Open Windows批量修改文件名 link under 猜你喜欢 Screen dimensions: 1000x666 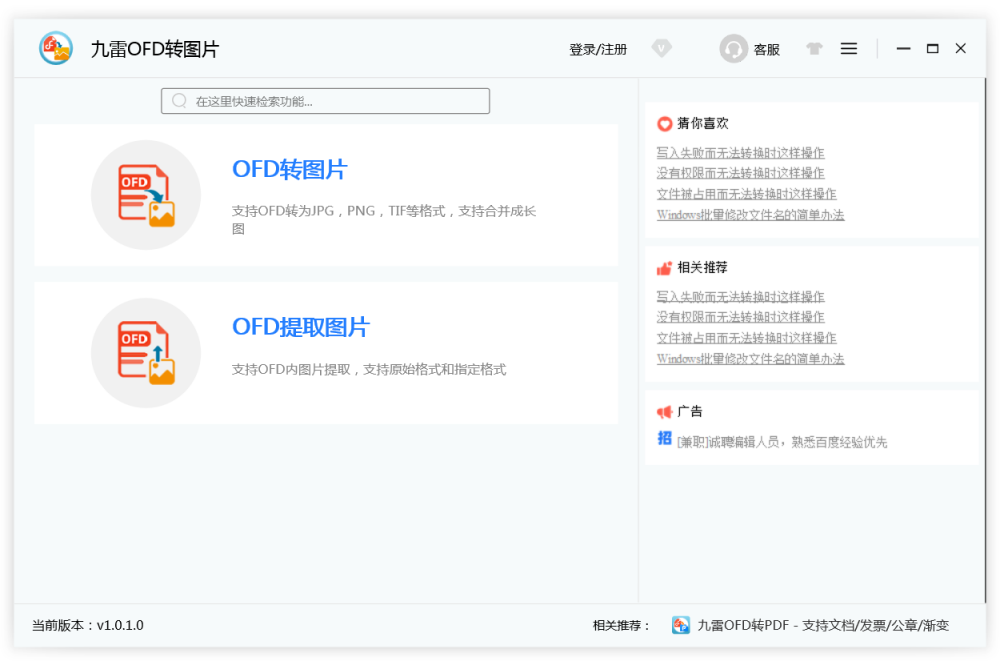[x=750, y=214]
